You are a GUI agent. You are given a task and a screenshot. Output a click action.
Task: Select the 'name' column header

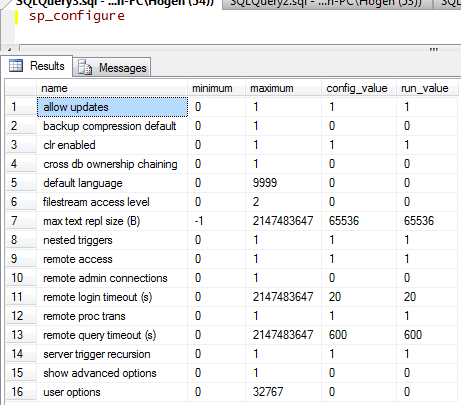(x=112, y=88)
